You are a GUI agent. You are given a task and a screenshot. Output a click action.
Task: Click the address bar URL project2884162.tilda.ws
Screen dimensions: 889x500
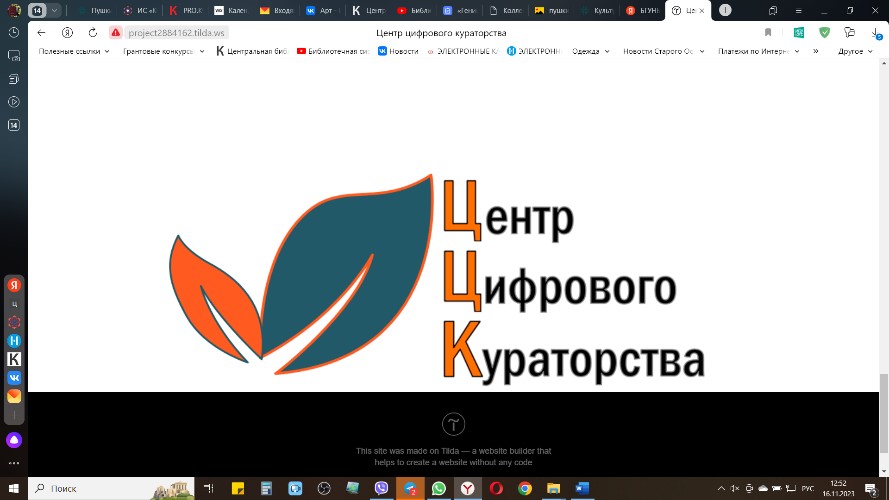point(176,33)
